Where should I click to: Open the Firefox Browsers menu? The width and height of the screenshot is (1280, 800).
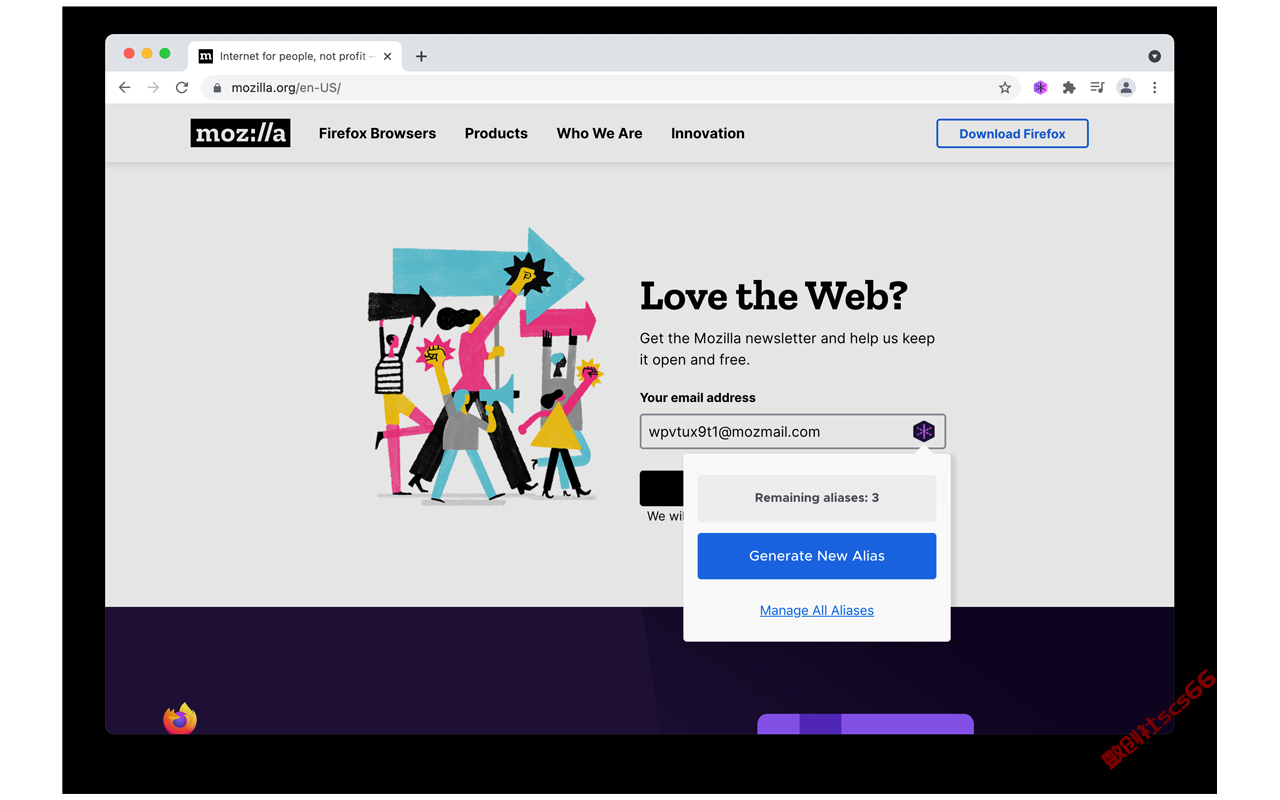tap(377, 133)
